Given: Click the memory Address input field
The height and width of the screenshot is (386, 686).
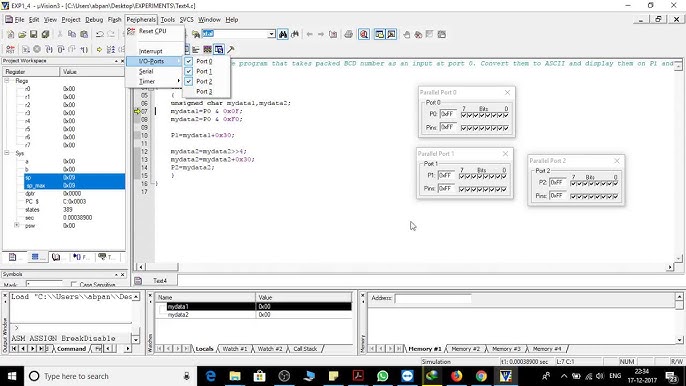Looking at the screenshot, I should (x=433, y=298).
